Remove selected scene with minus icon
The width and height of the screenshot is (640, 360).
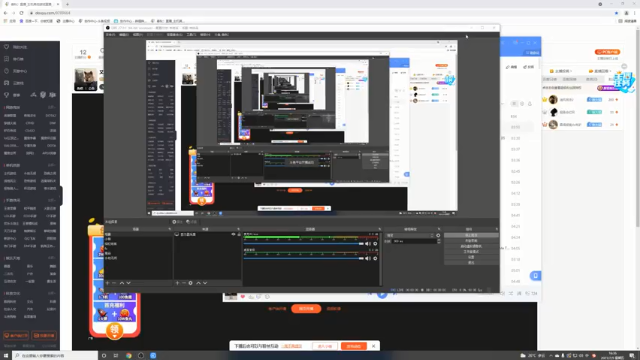click(x=114, y=283)
